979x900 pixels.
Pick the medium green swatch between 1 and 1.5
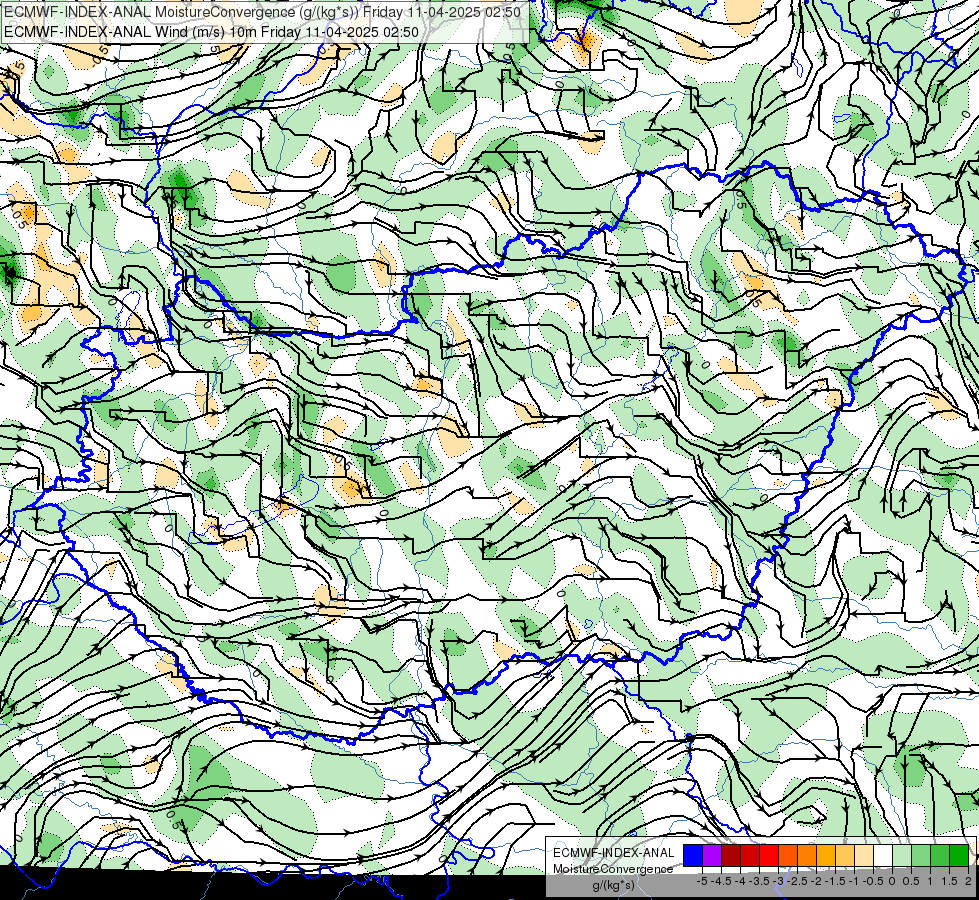940,855
